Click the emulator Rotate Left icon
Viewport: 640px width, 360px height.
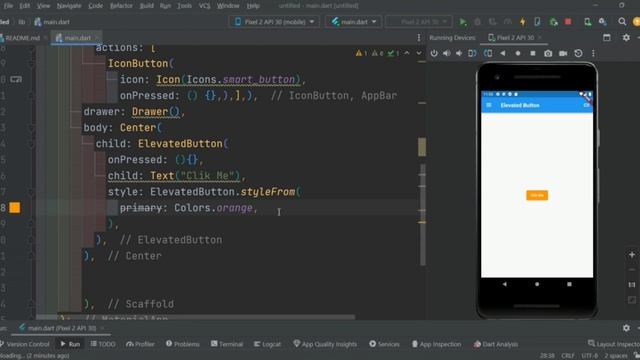472,53
